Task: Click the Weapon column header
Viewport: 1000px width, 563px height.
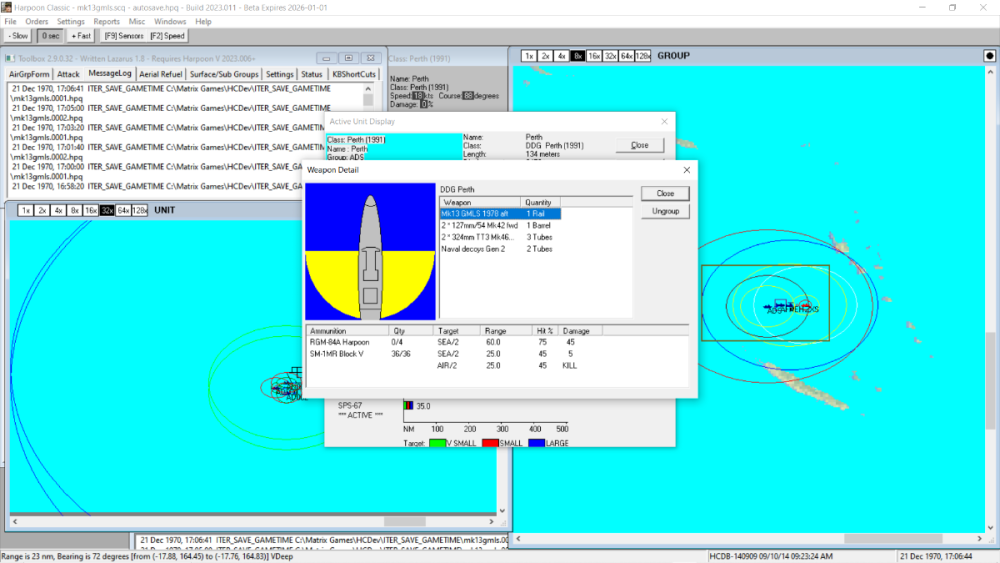Action: click(480, 202)
